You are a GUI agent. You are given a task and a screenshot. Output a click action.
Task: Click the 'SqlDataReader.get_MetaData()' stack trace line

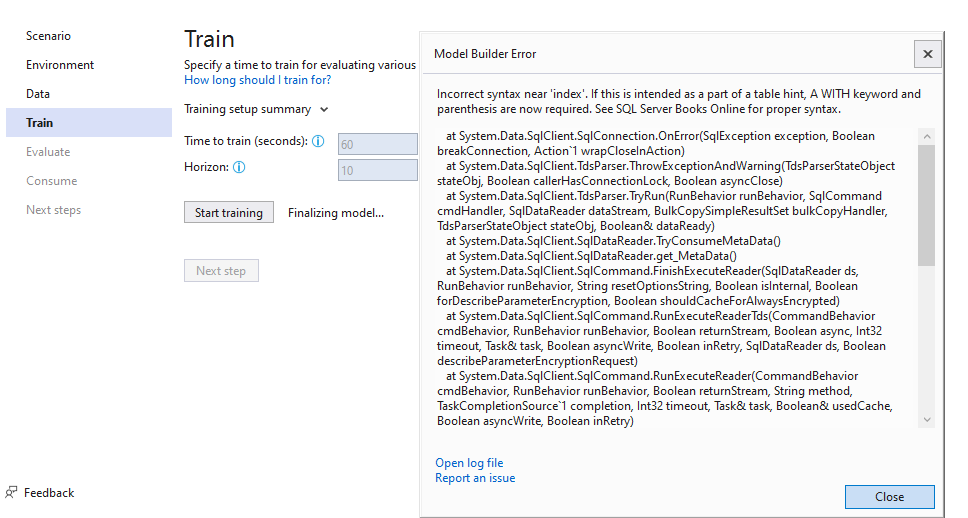pyautogui.click(x=591, y=256)
